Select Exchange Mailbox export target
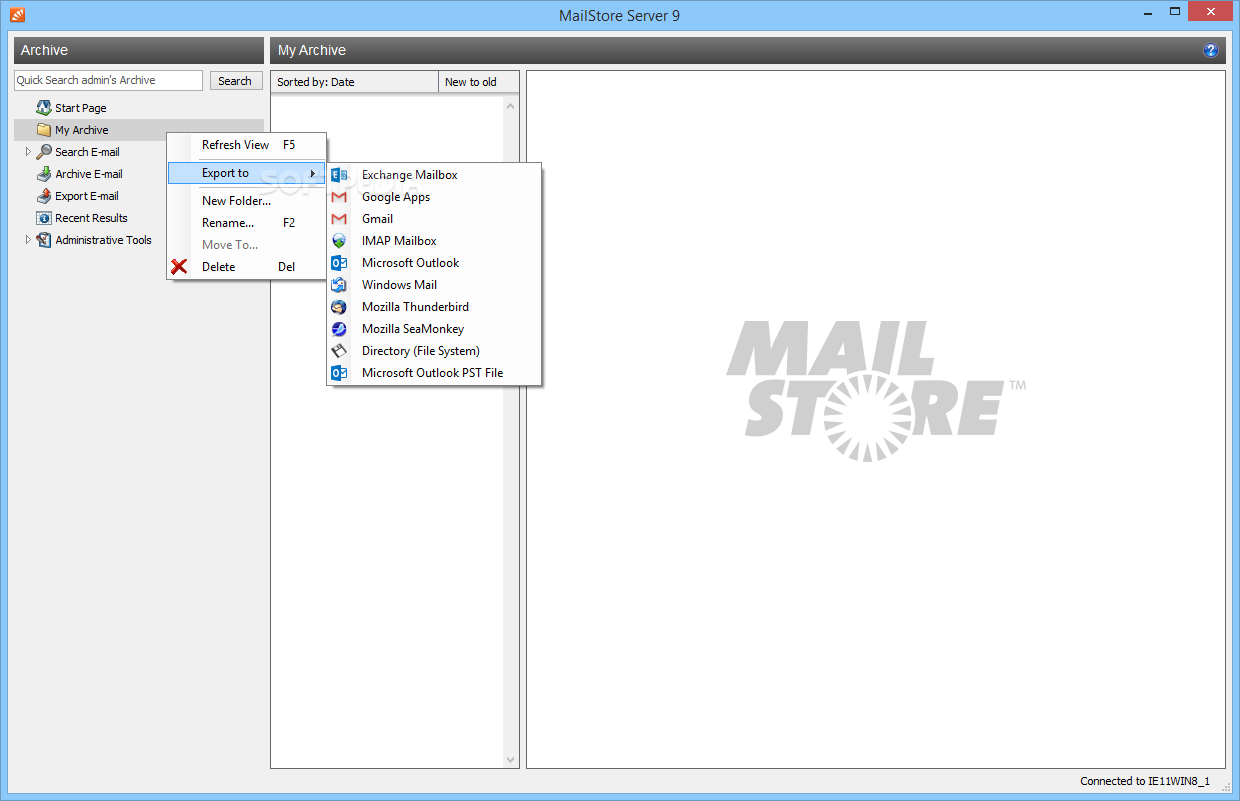 [x=435, y=175]
